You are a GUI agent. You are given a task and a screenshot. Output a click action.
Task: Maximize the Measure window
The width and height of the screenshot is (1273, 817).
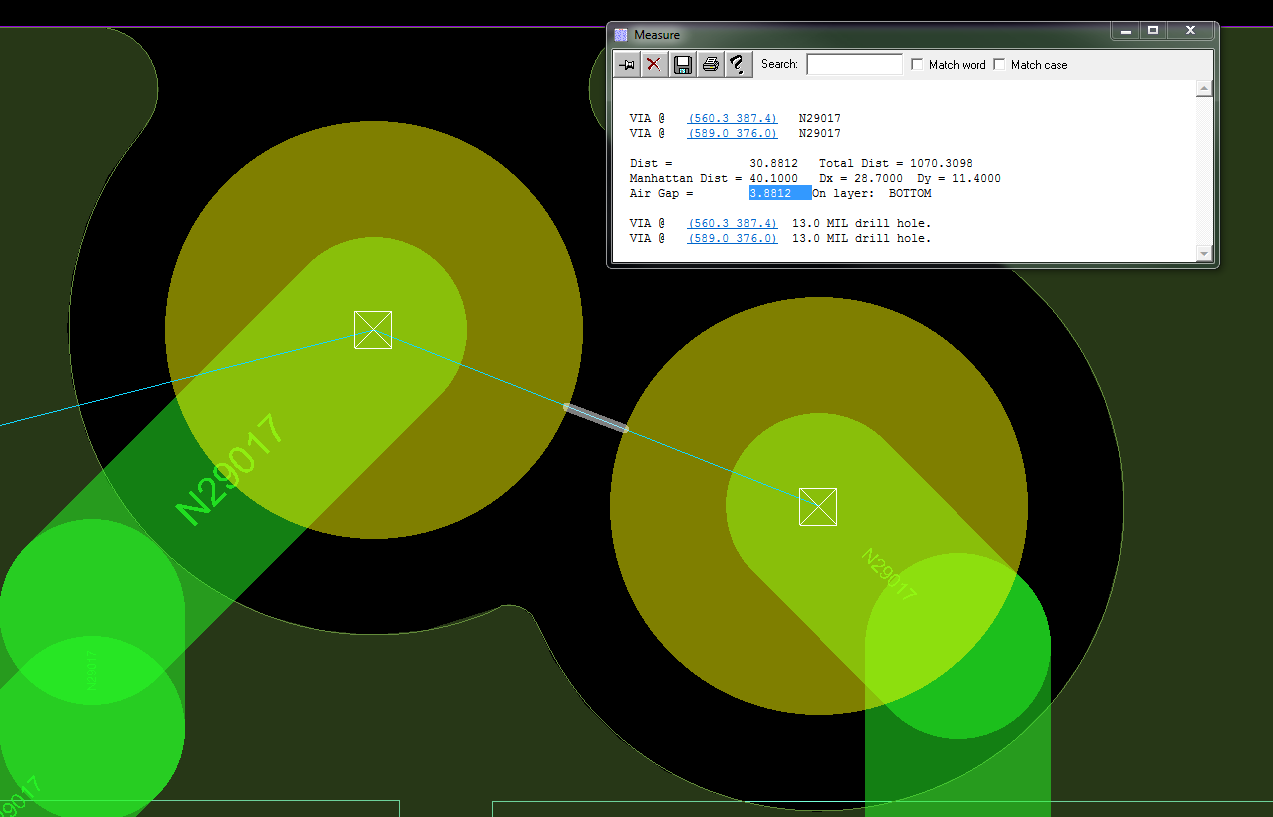pyautogui.click(x=1153, y=31)
